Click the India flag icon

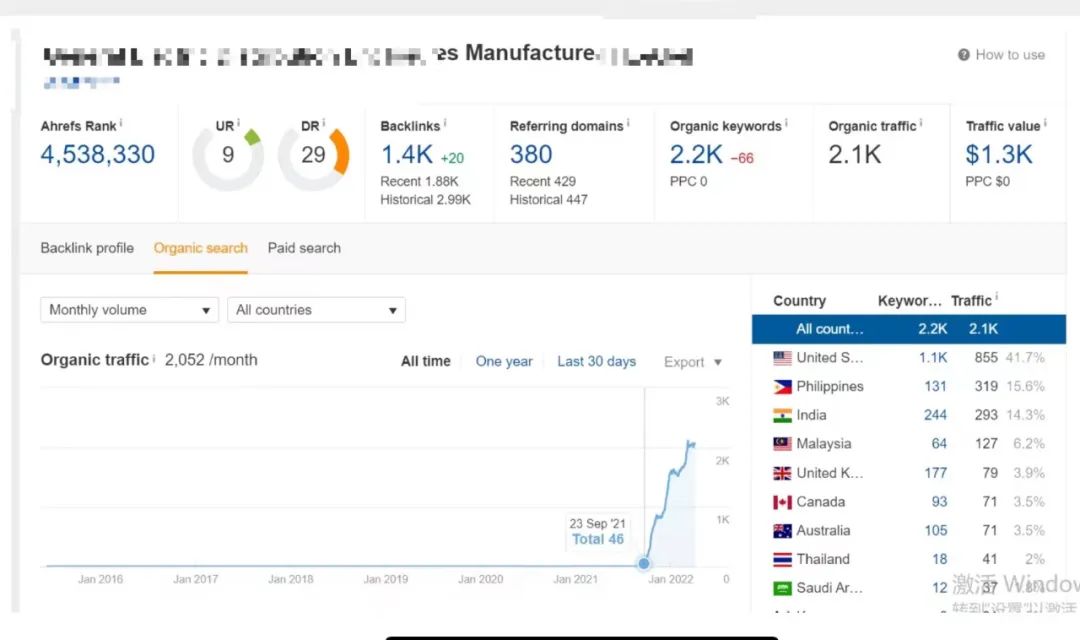coord(782,415)
